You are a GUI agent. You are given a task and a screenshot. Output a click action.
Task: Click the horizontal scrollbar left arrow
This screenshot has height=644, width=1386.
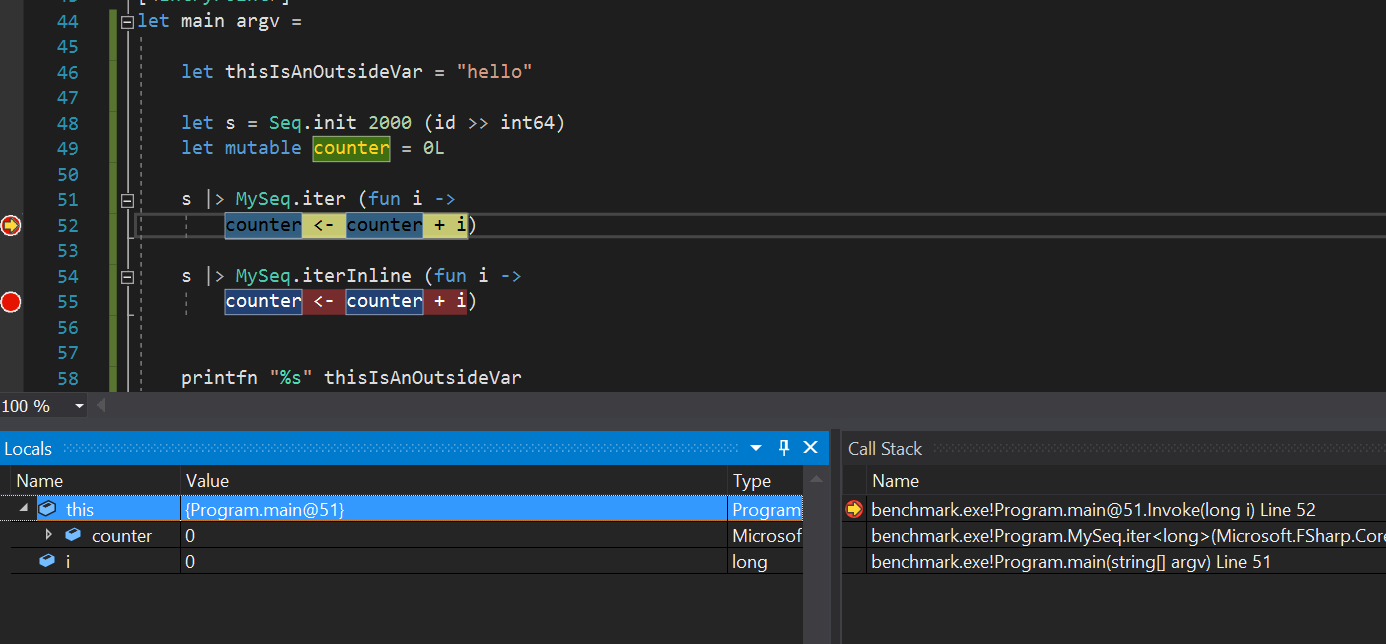point(100,406)
